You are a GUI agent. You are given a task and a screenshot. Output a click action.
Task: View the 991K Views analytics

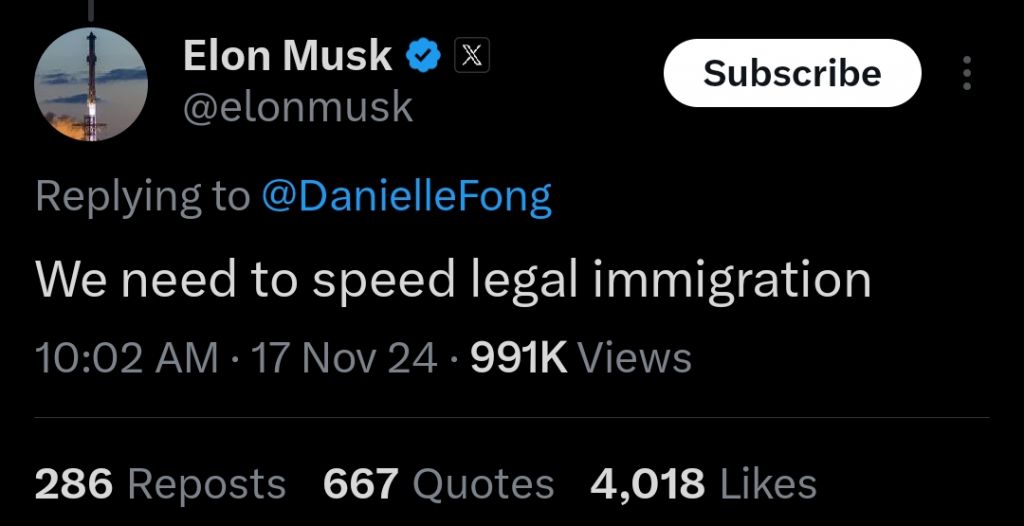point(580,358)
